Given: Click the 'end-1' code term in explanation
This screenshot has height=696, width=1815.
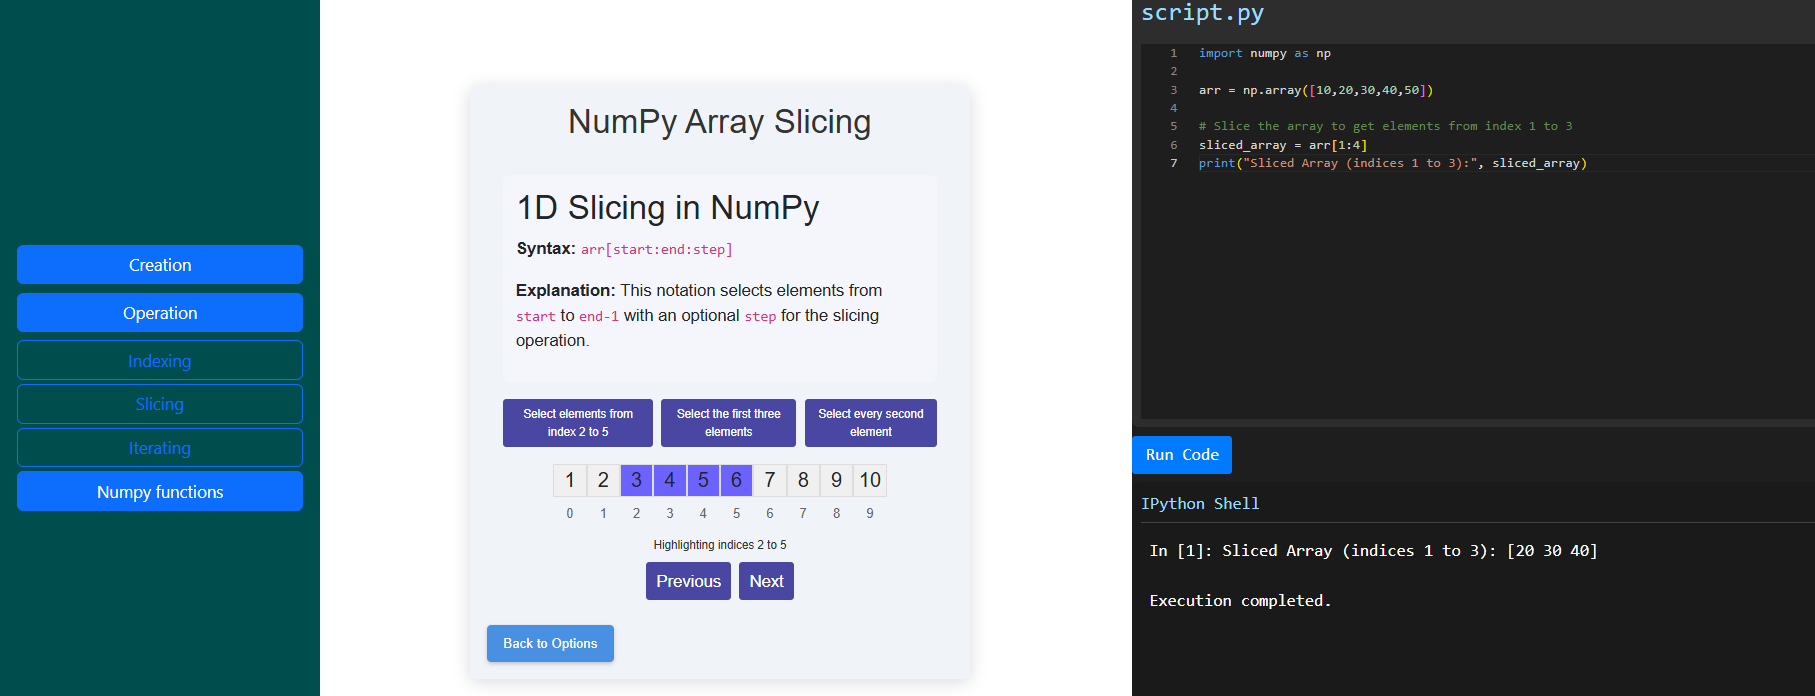Looking at the screenshot, I should 599,316.
